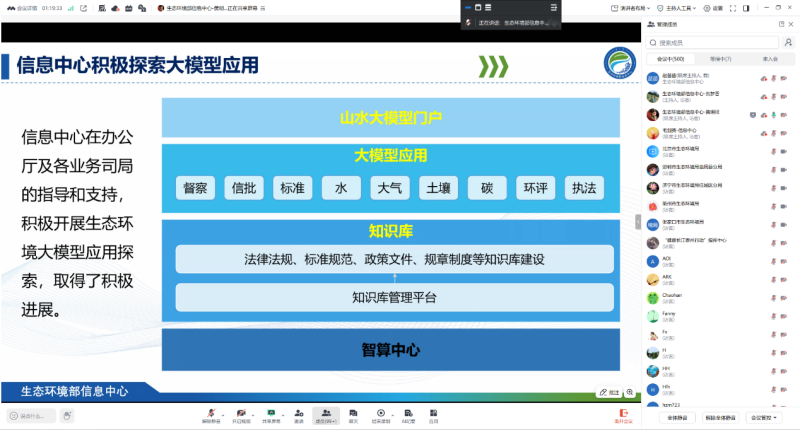Screen dimensions: 800x430
Task: Open the meeting controls dropdown at panel bottom
Action: tap(768, 417)
